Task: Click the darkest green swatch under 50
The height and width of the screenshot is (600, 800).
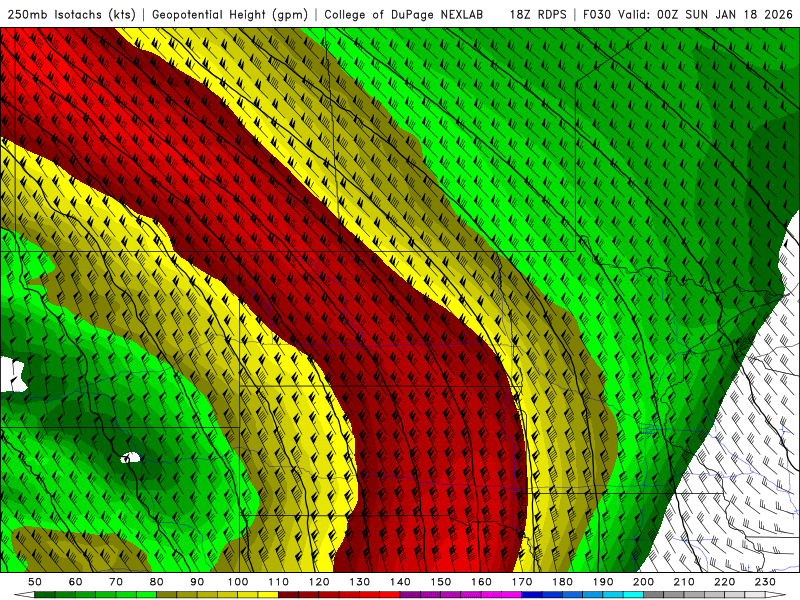Action: click(x=45, y=595)
